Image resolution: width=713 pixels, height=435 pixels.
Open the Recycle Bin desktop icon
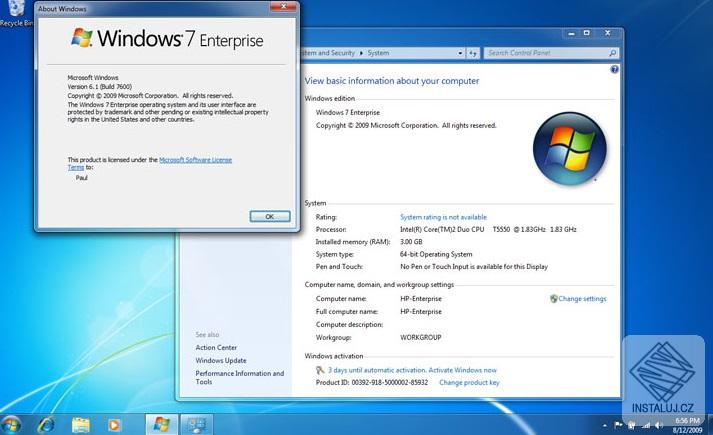[x=16, y=14]
